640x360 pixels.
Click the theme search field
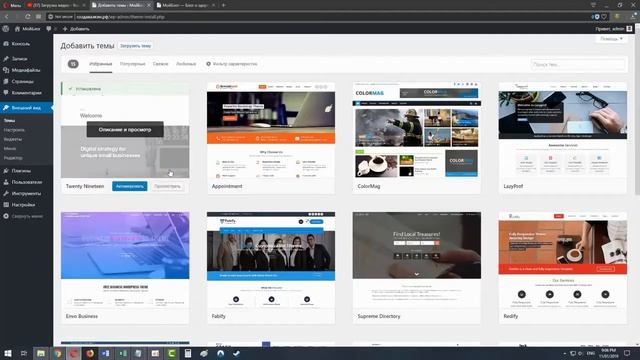(578, 64)
